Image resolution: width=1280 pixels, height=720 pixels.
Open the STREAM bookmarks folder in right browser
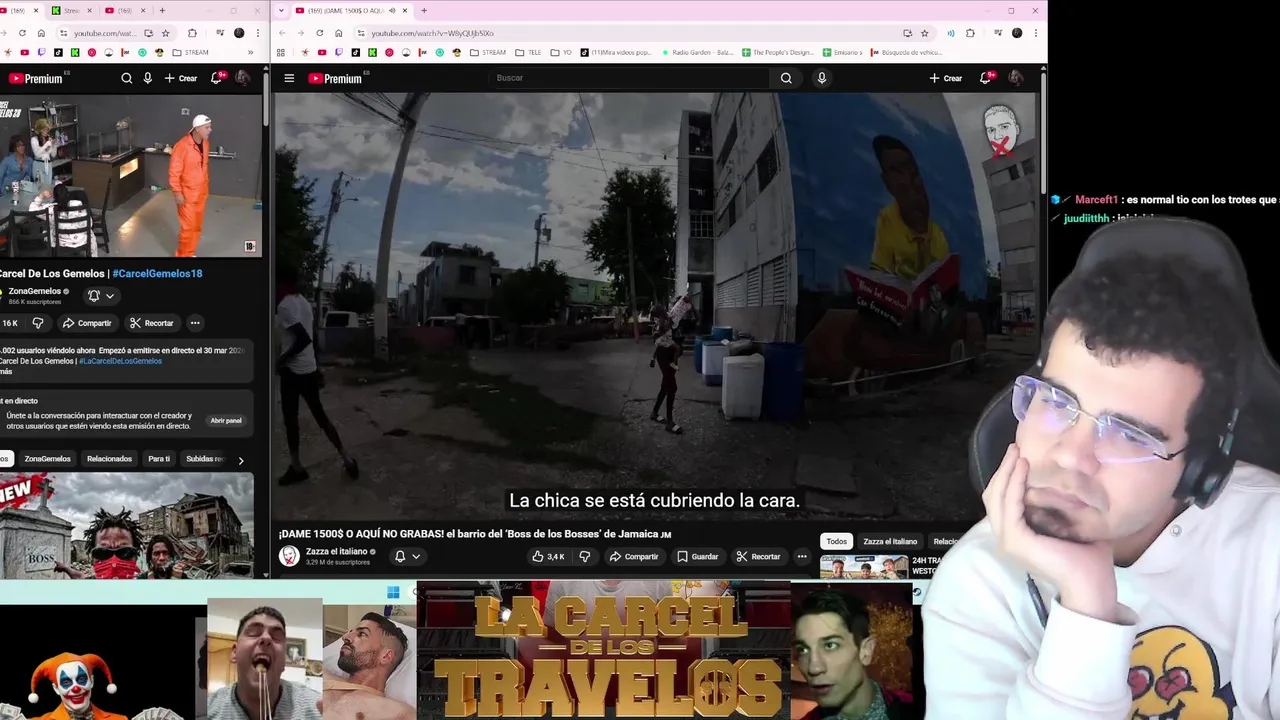pos(488,52)
